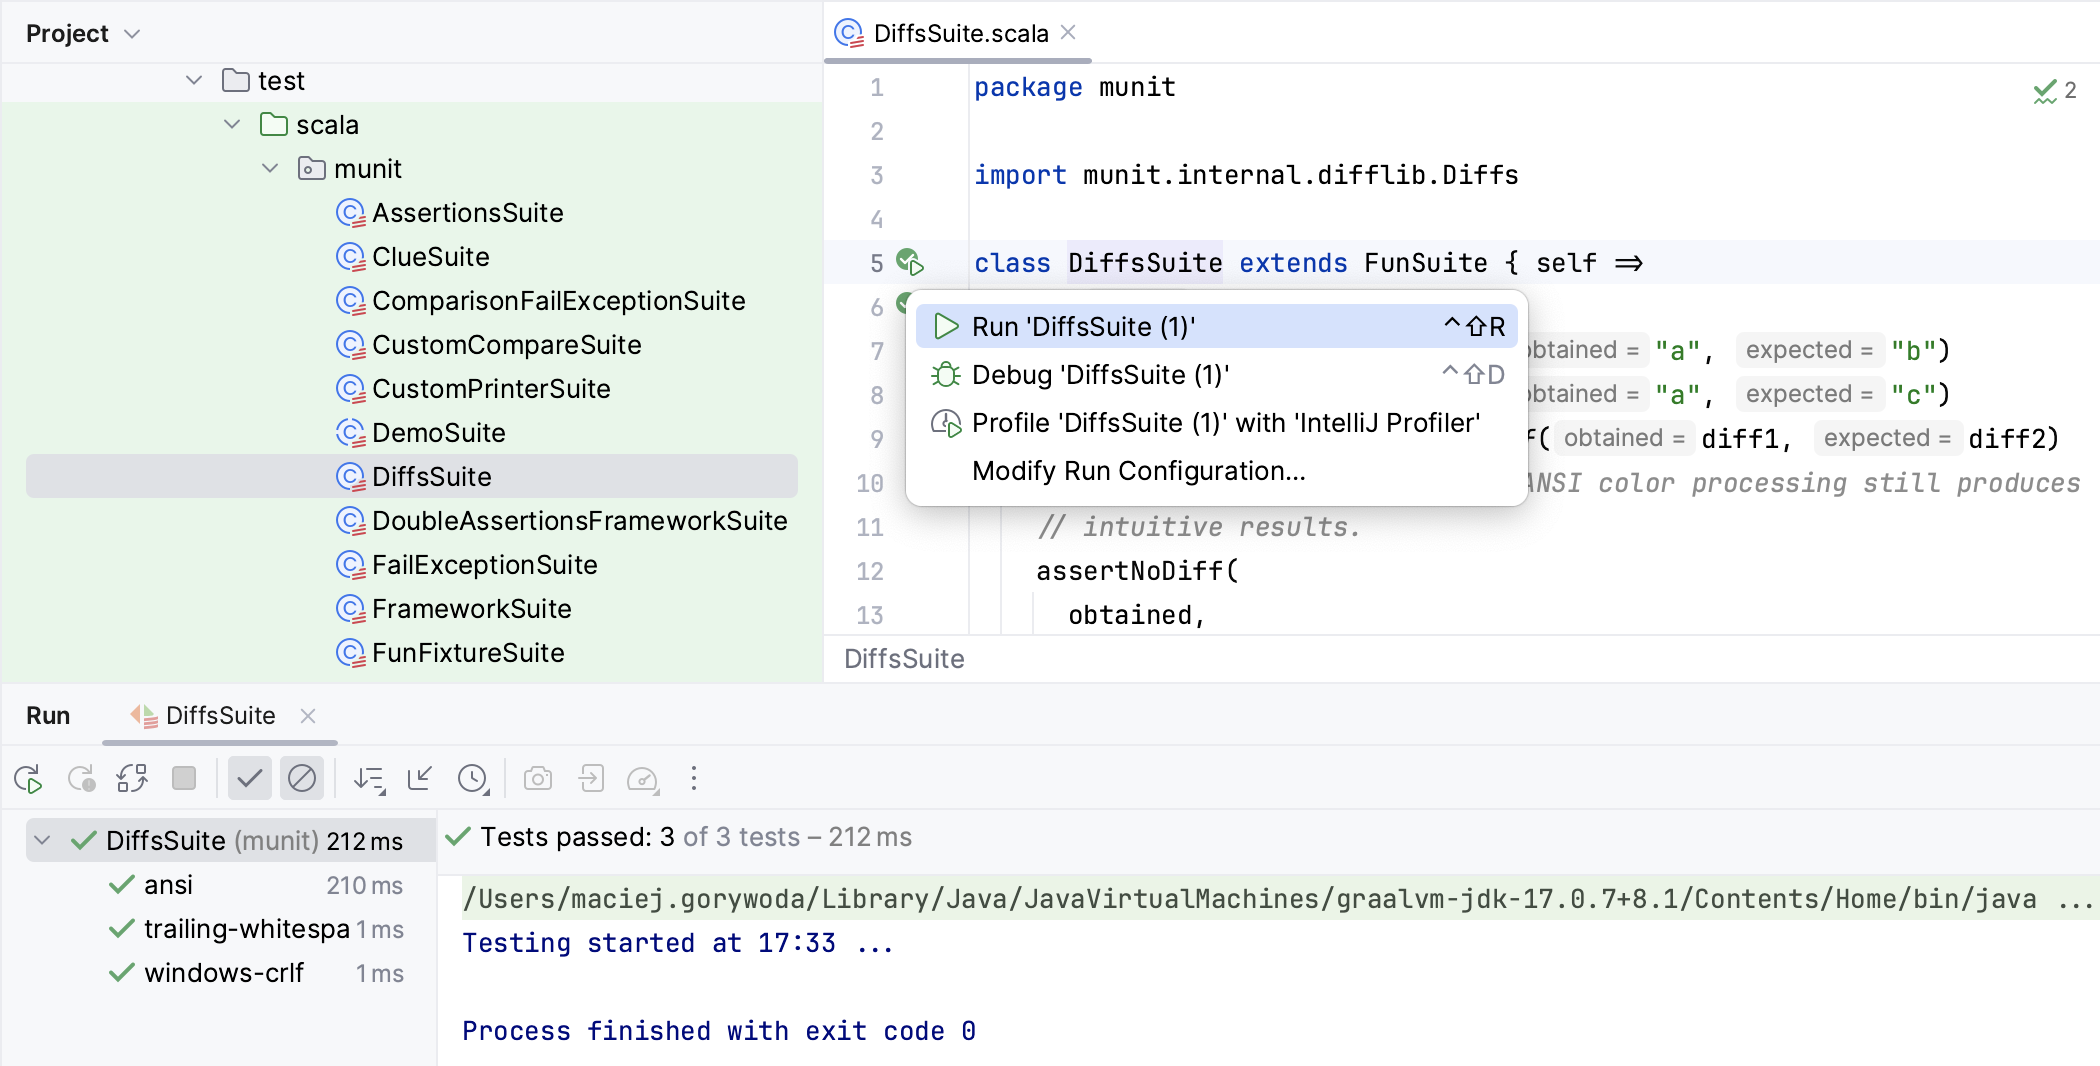
Task: Open AssertionsSuite in project tree
Action: (467, 213)
